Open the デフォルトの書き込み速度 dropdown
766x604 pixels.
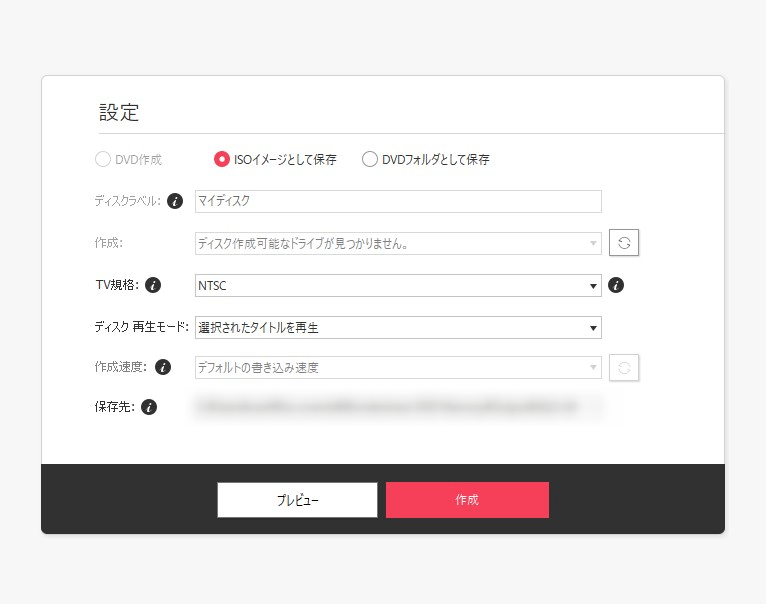pyautogui.click(x=398, y=367)
